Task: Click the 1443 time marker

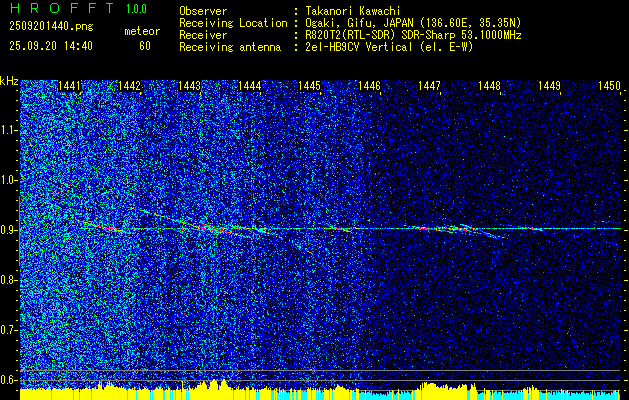Action: pyautogui.click(x=189, y=85)
